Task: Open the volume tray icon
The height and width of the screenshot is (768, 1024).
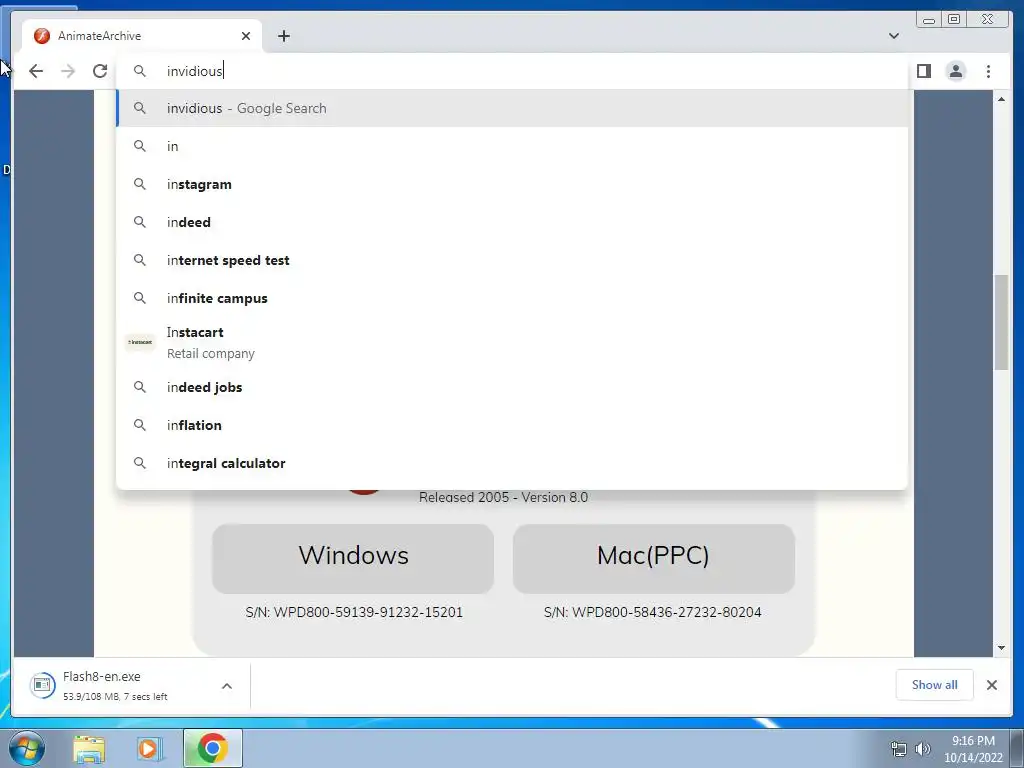Action: [x=922, y=749]
